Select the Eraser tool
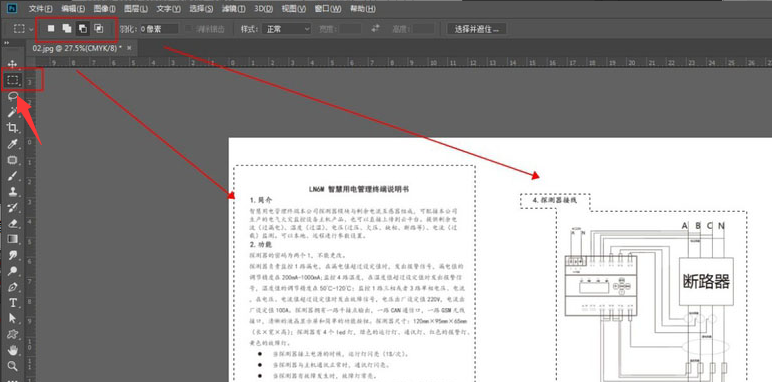 (12, 223)
